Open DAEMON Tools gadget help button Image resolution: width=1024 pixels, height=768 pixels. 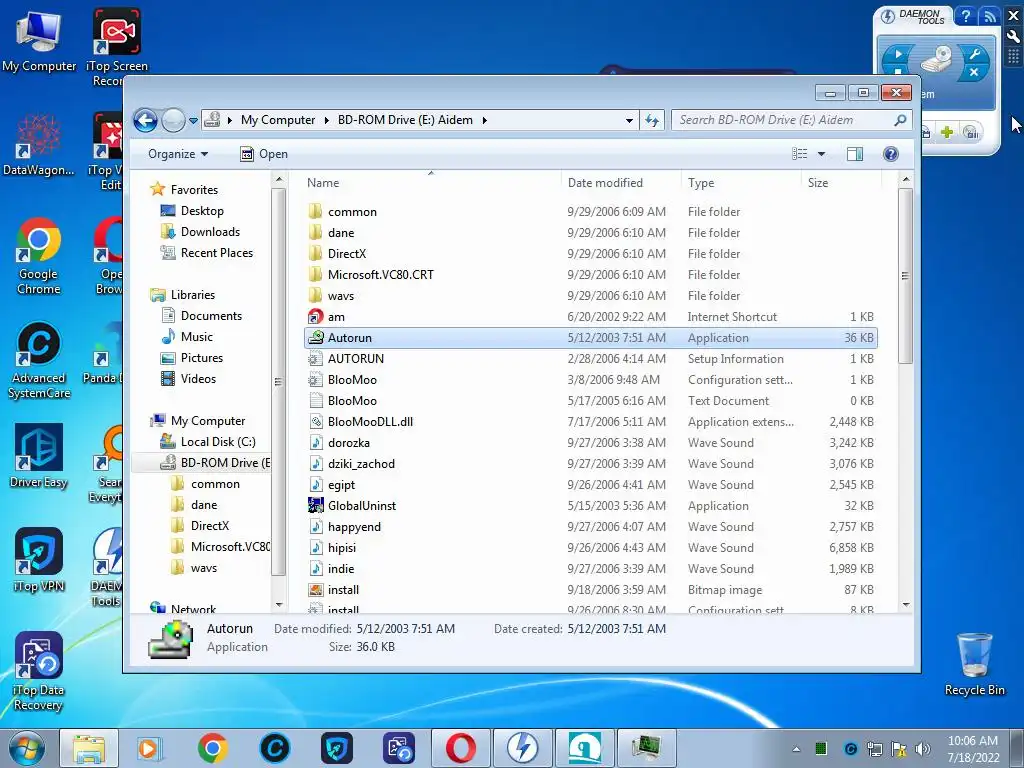pos(965,16)
